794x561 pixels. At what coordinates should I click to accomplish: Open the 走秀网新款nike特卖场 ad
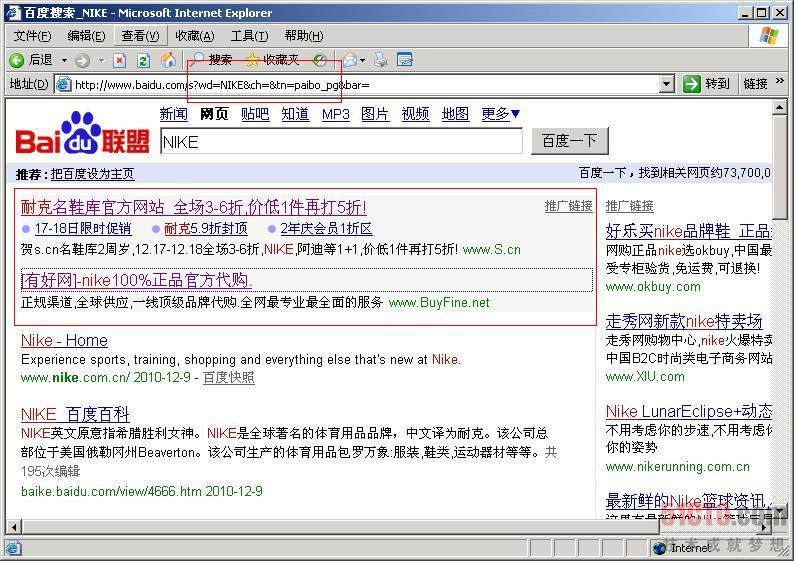pos(684,320)
